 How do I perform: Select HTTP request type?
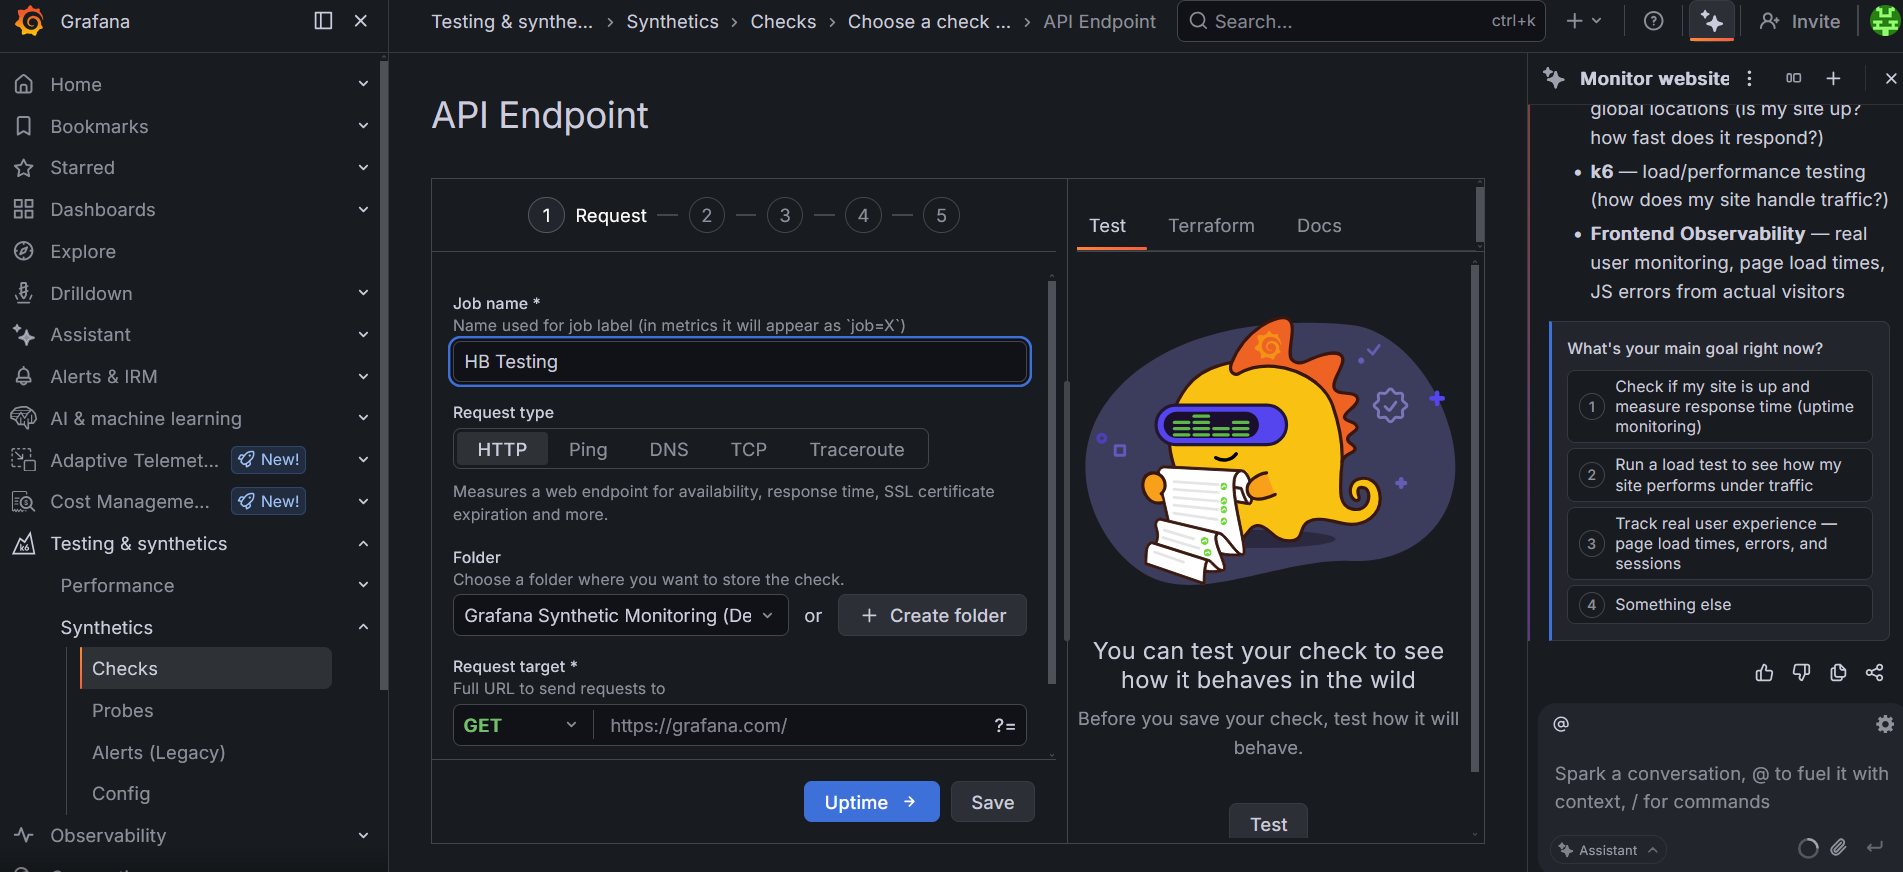502,449
